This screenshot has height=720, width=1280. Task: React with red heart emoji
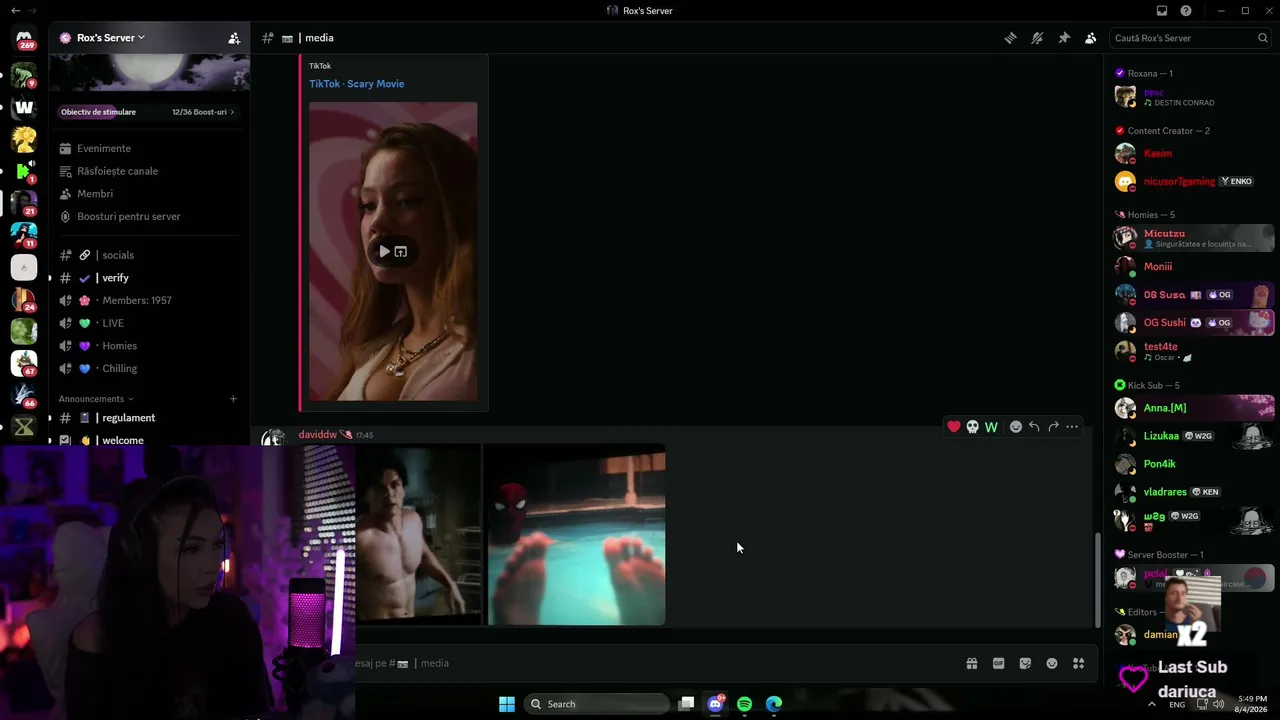click(953, 427)
